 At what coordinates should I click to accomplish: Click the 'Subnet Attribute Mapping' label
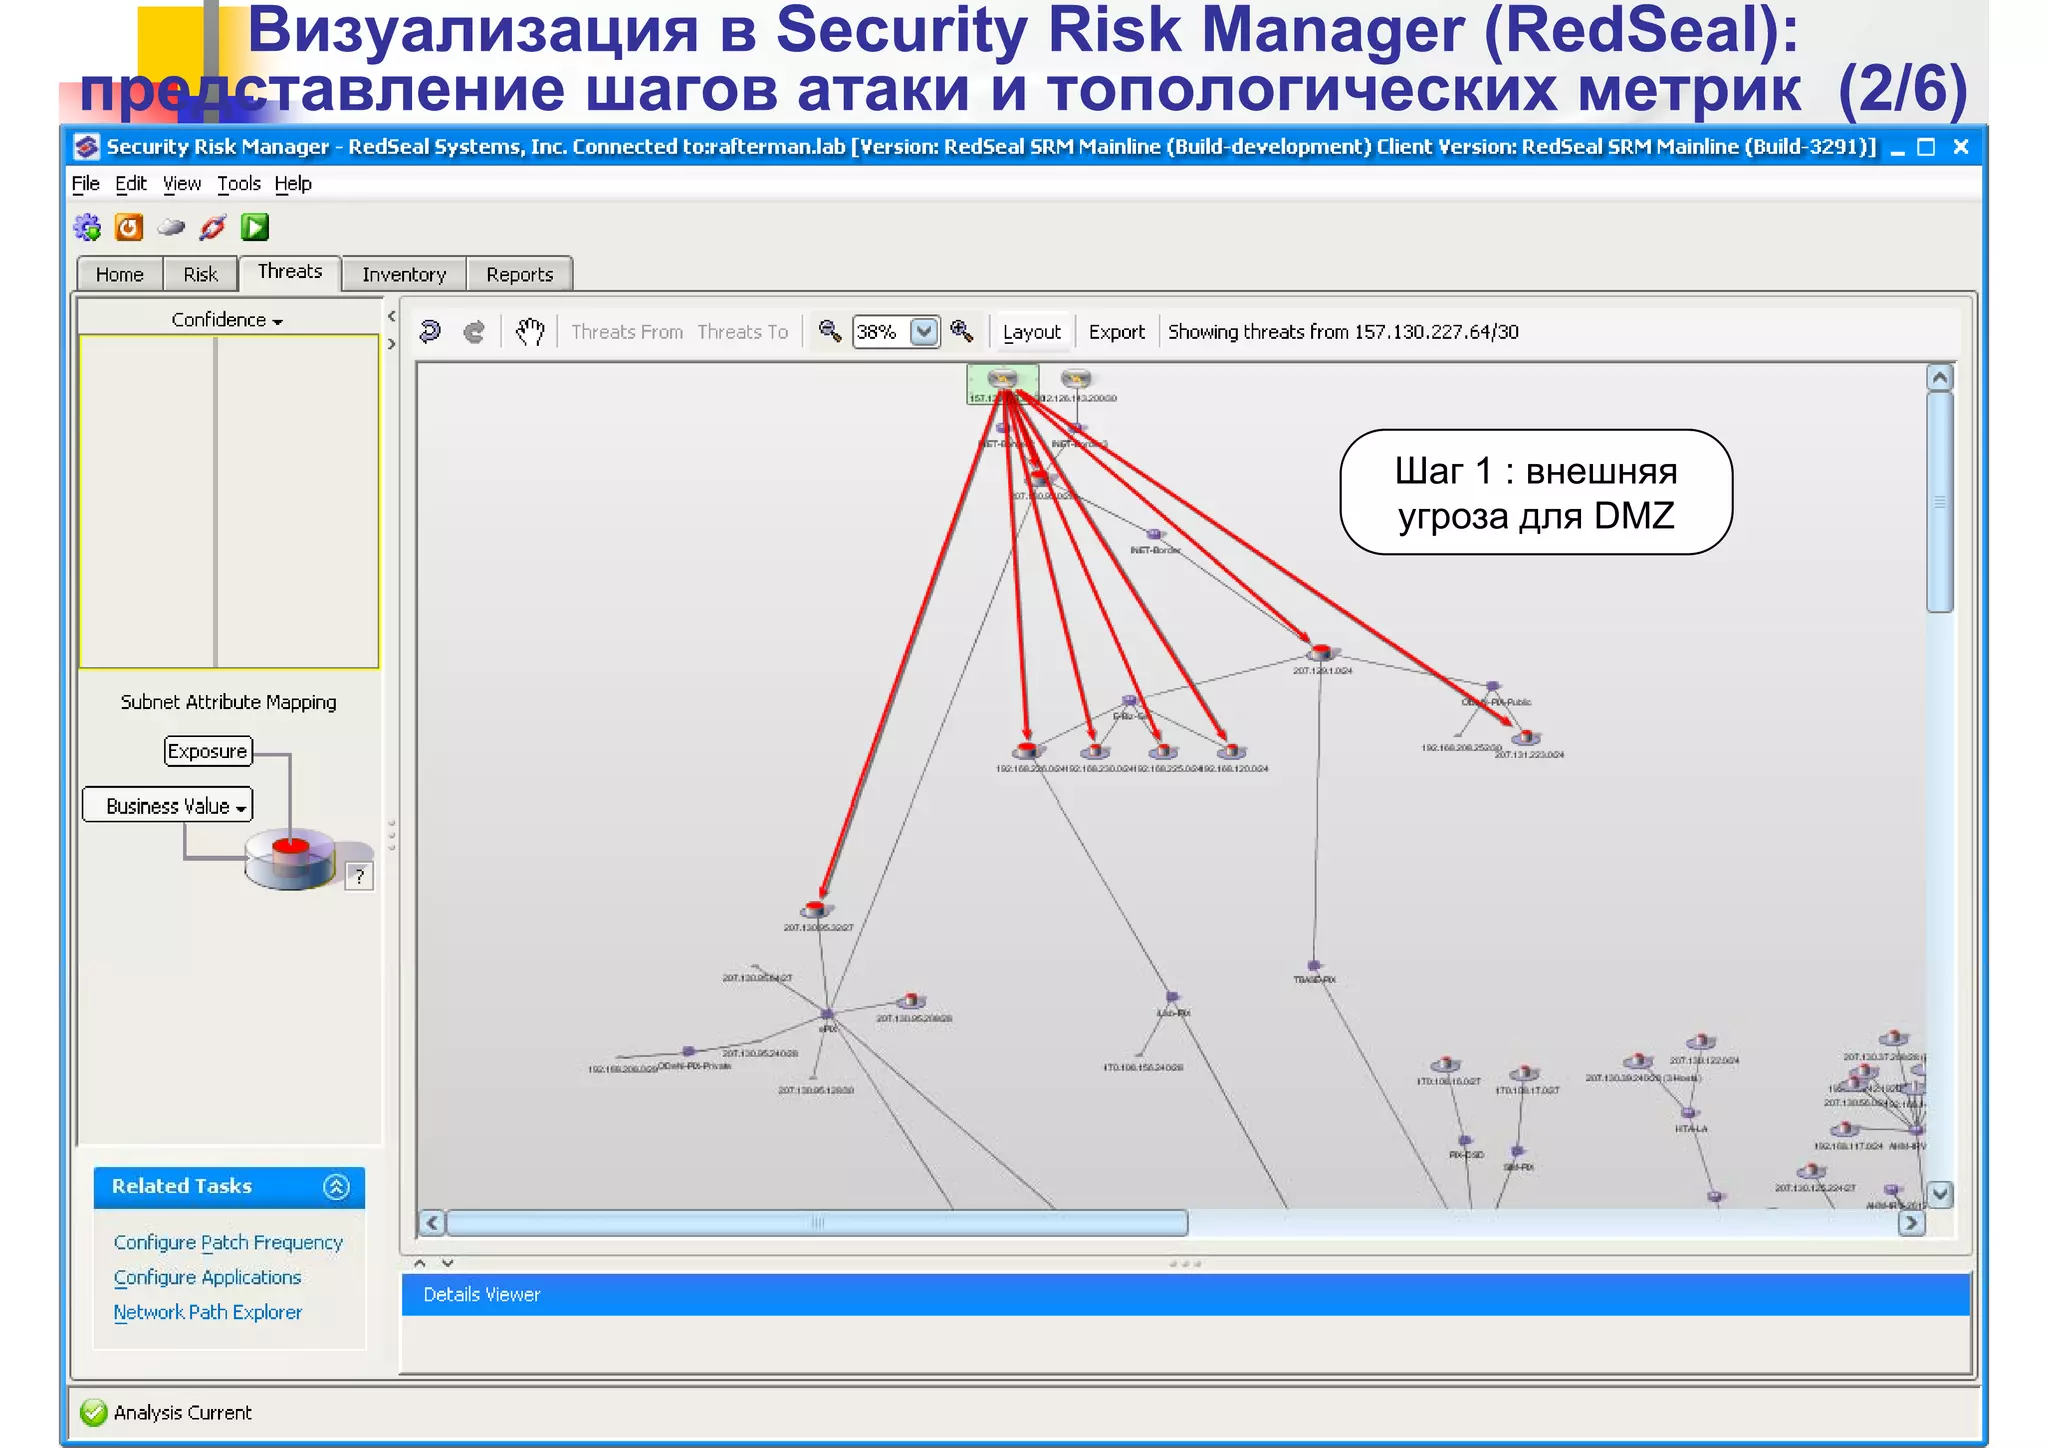pyautogui.click(x=228, y=702)
